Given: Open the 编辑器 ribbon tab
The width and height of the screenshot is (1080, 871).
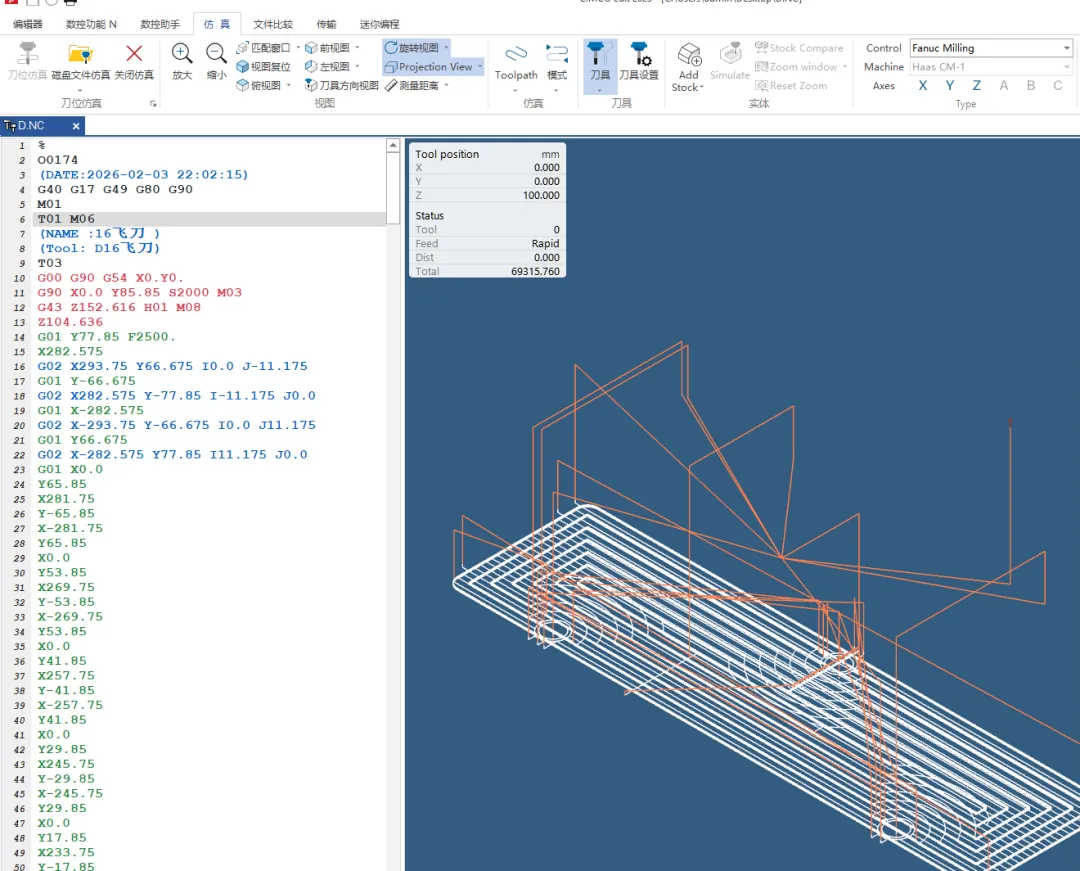Looking at the screenshot, I should click(28, 24).
